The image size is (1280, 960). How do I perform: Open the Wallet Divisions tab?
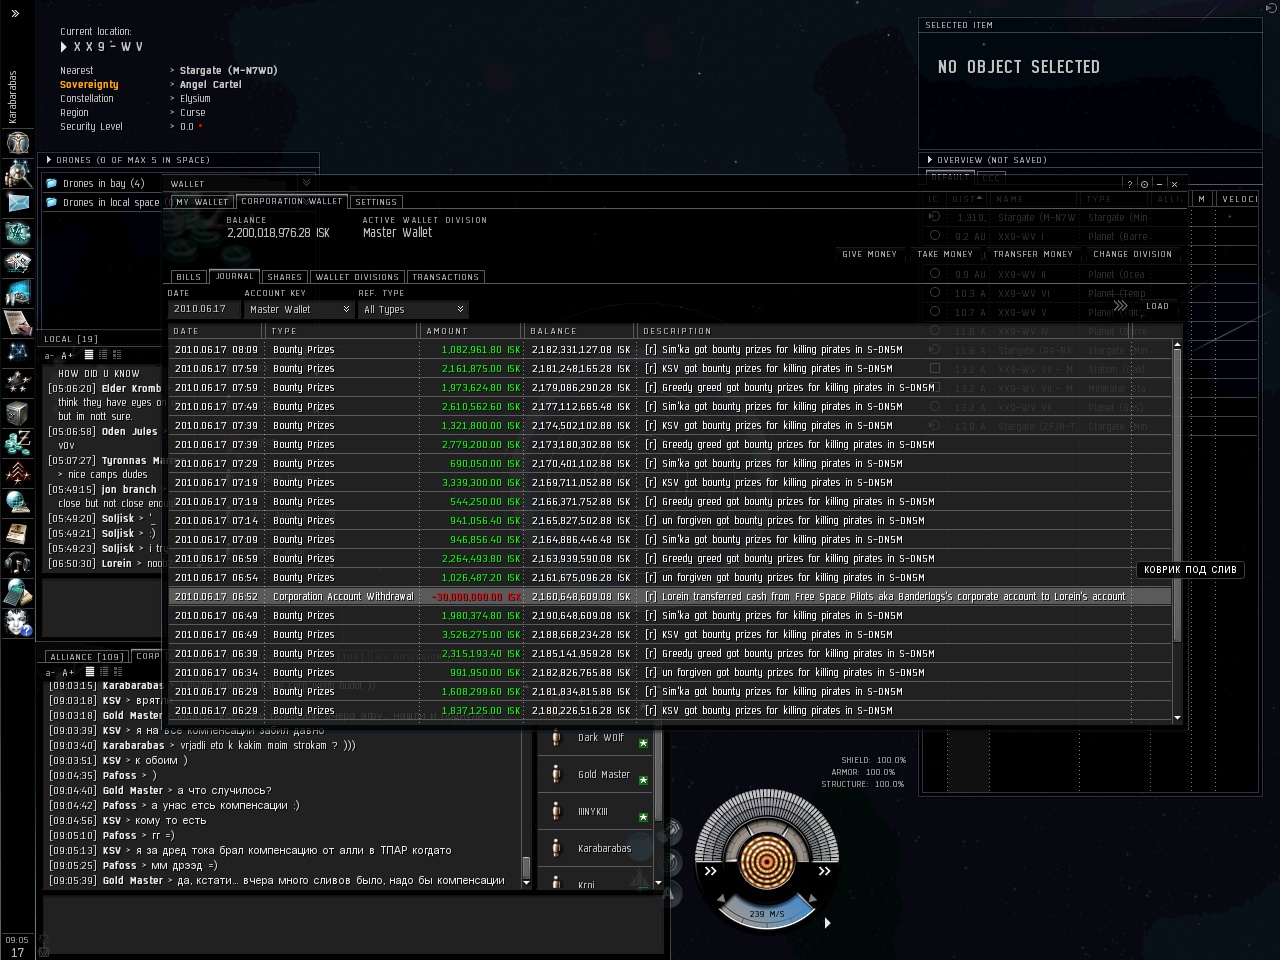(x=357, y=277)
